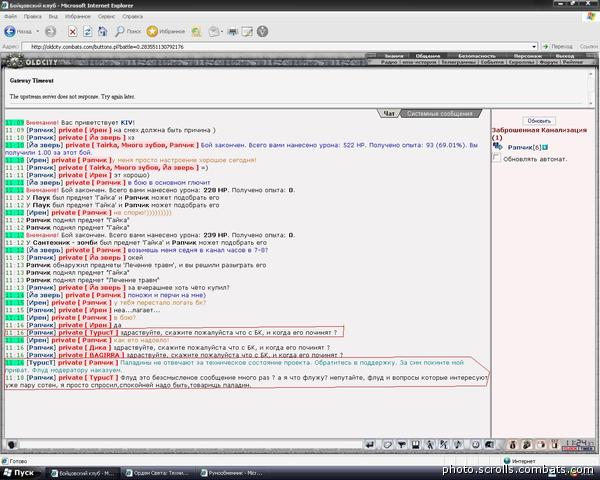Open the Правка menu
The width and height of the screenshot is (600, 480).
(x=33, y=16)
